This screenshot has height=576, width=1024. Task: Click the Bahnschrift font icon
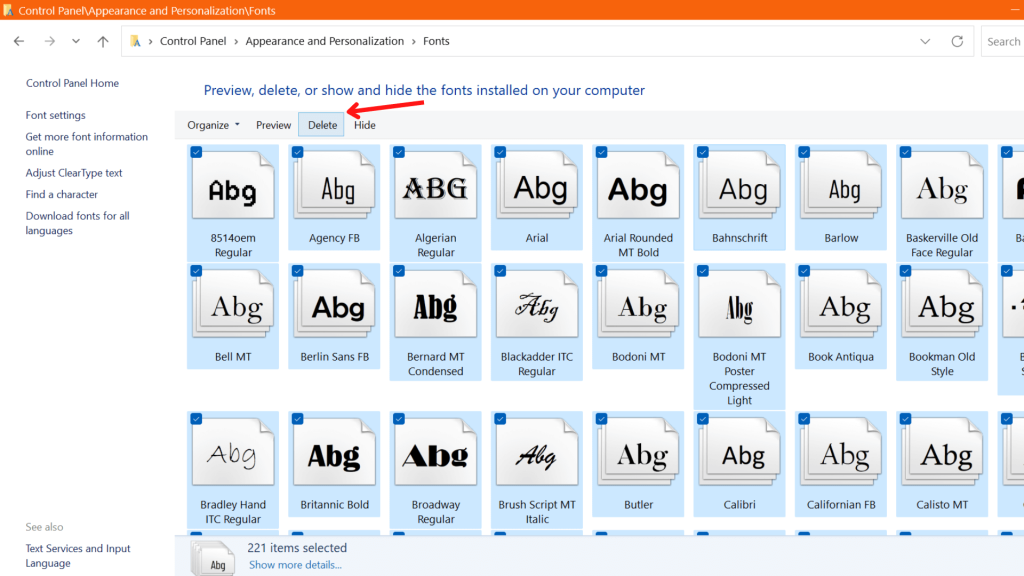click(x=739, y=185)
